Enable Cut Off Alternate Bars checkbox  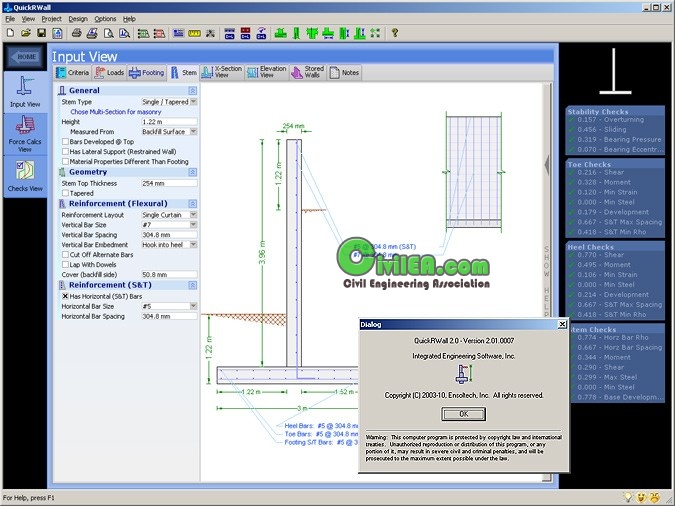(65, 255)
